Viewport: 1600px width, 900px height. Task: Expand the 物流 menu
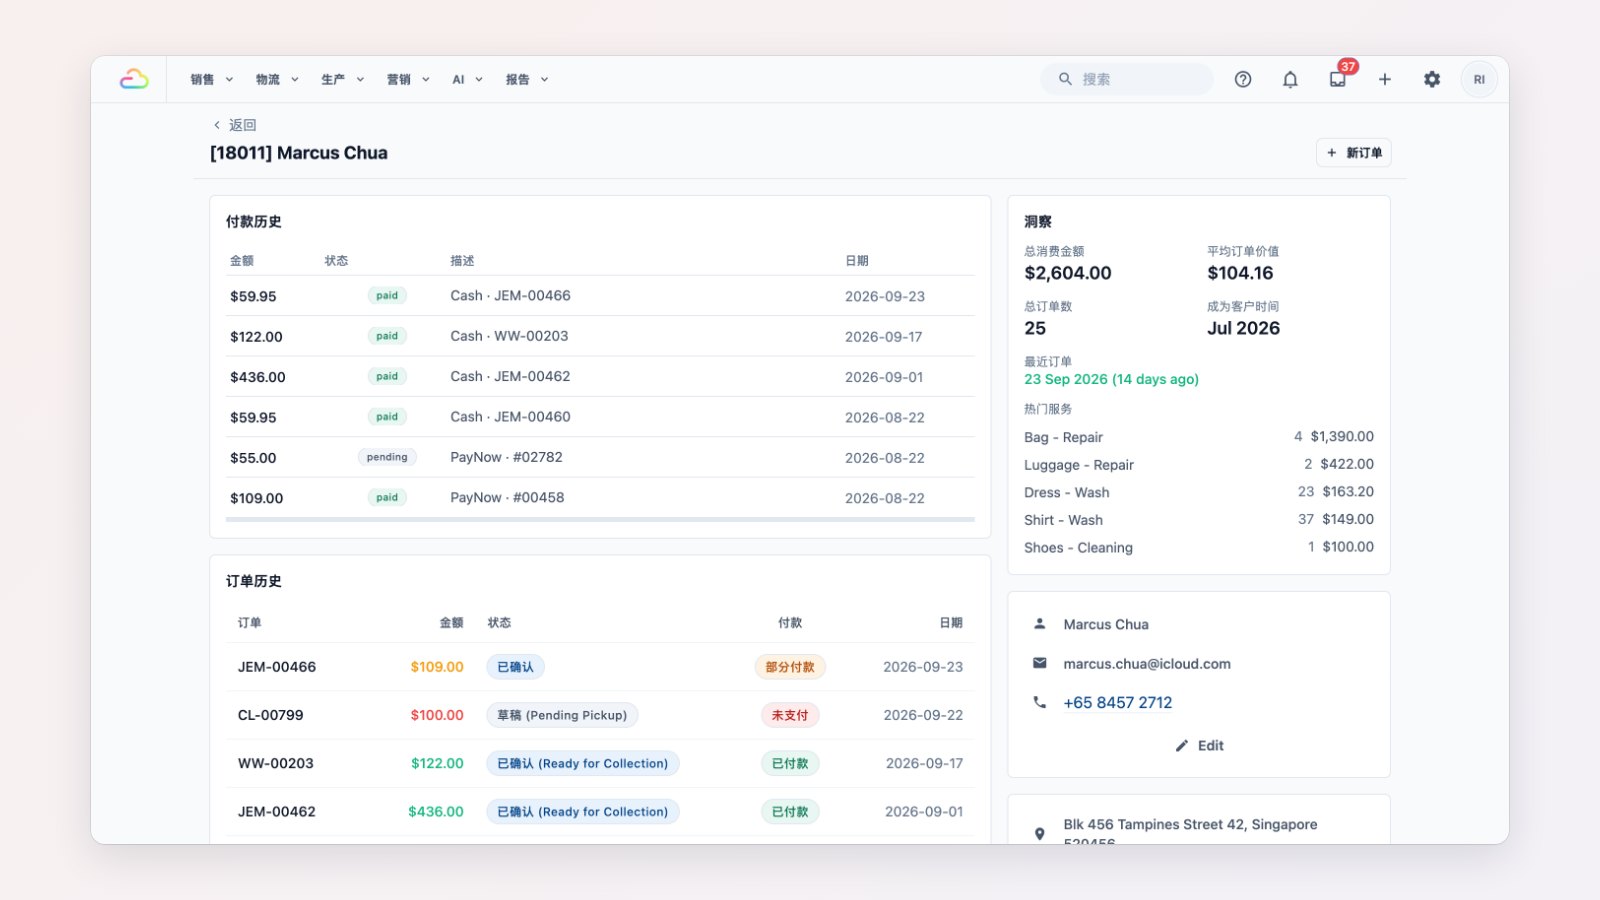point(277,79)
